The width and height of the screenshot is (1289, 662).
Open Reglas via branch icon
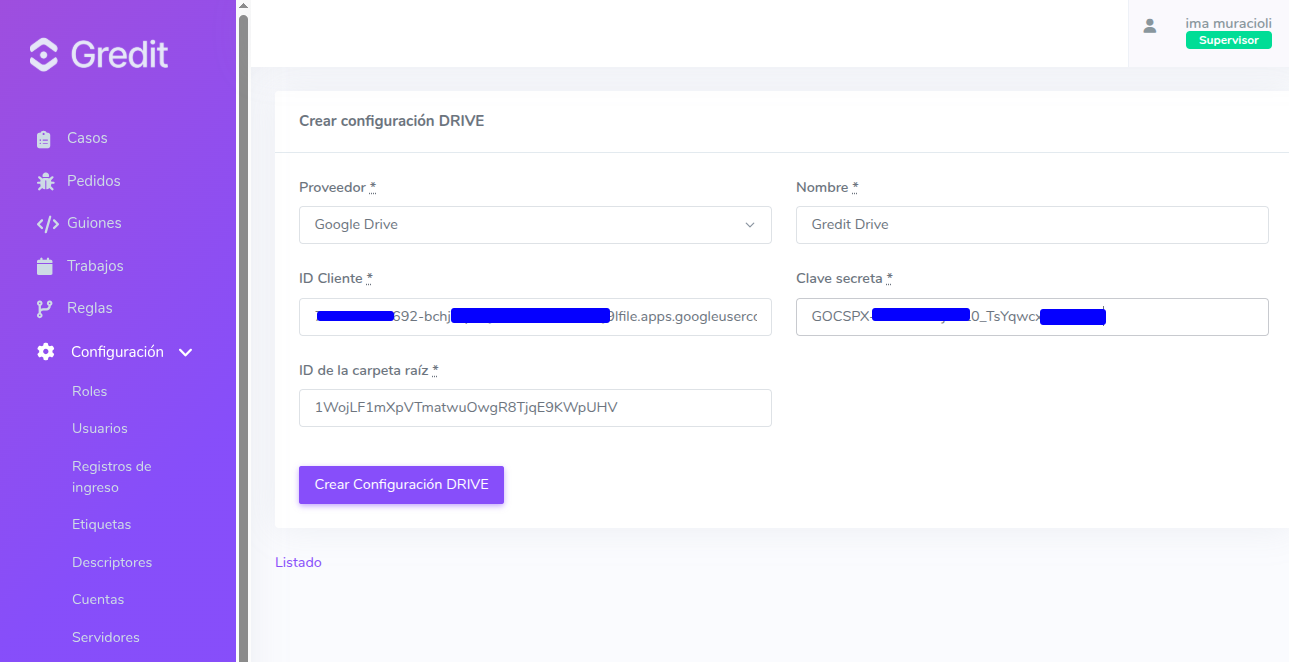coord(44,309)
